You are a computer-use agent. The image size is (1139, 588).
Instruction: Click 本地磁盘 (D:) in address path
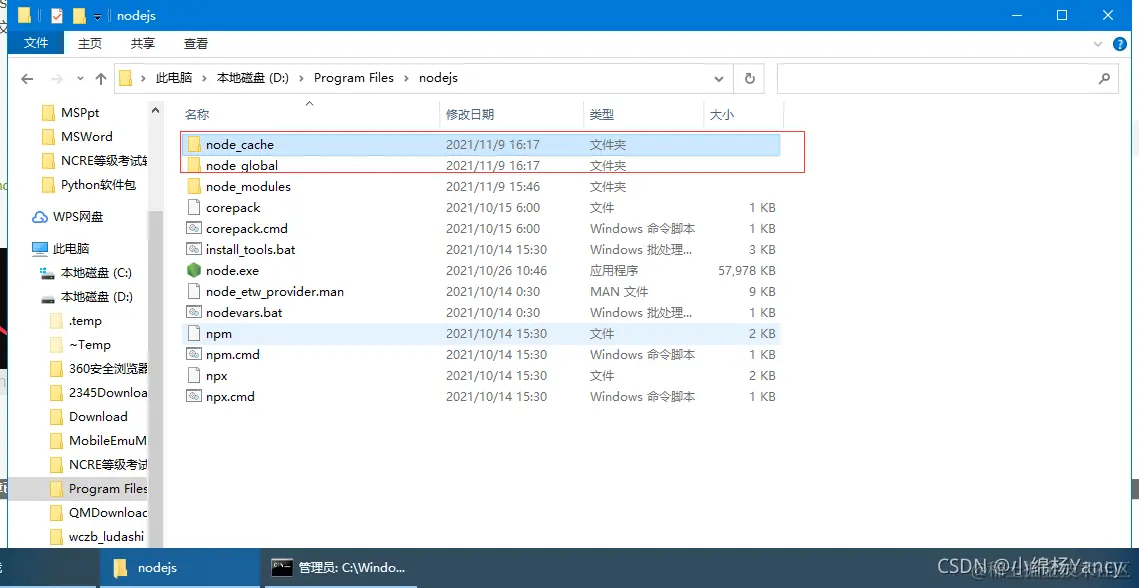tap(253, 78)
